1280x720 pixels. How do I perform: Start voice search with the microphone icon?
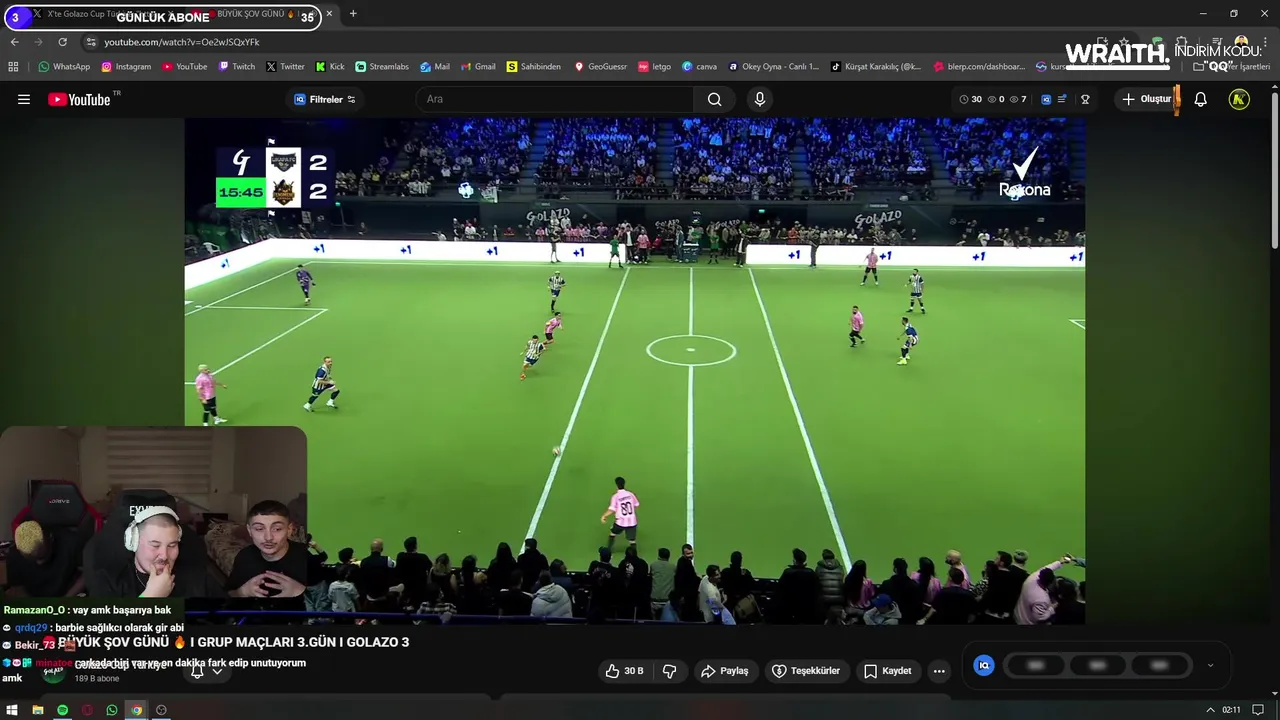tap(760, 99)
